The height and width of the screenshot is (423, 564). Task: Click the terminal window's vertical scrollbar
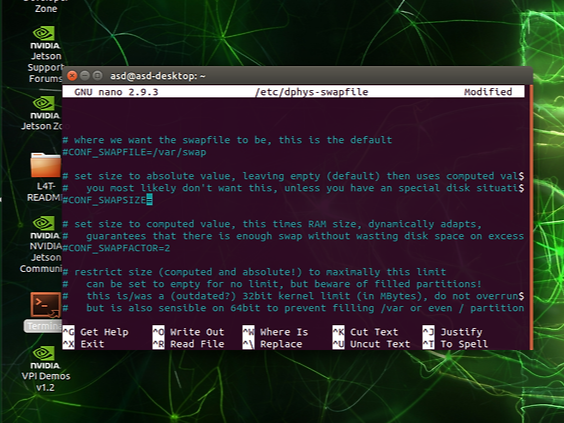click(x=532, y=217)
